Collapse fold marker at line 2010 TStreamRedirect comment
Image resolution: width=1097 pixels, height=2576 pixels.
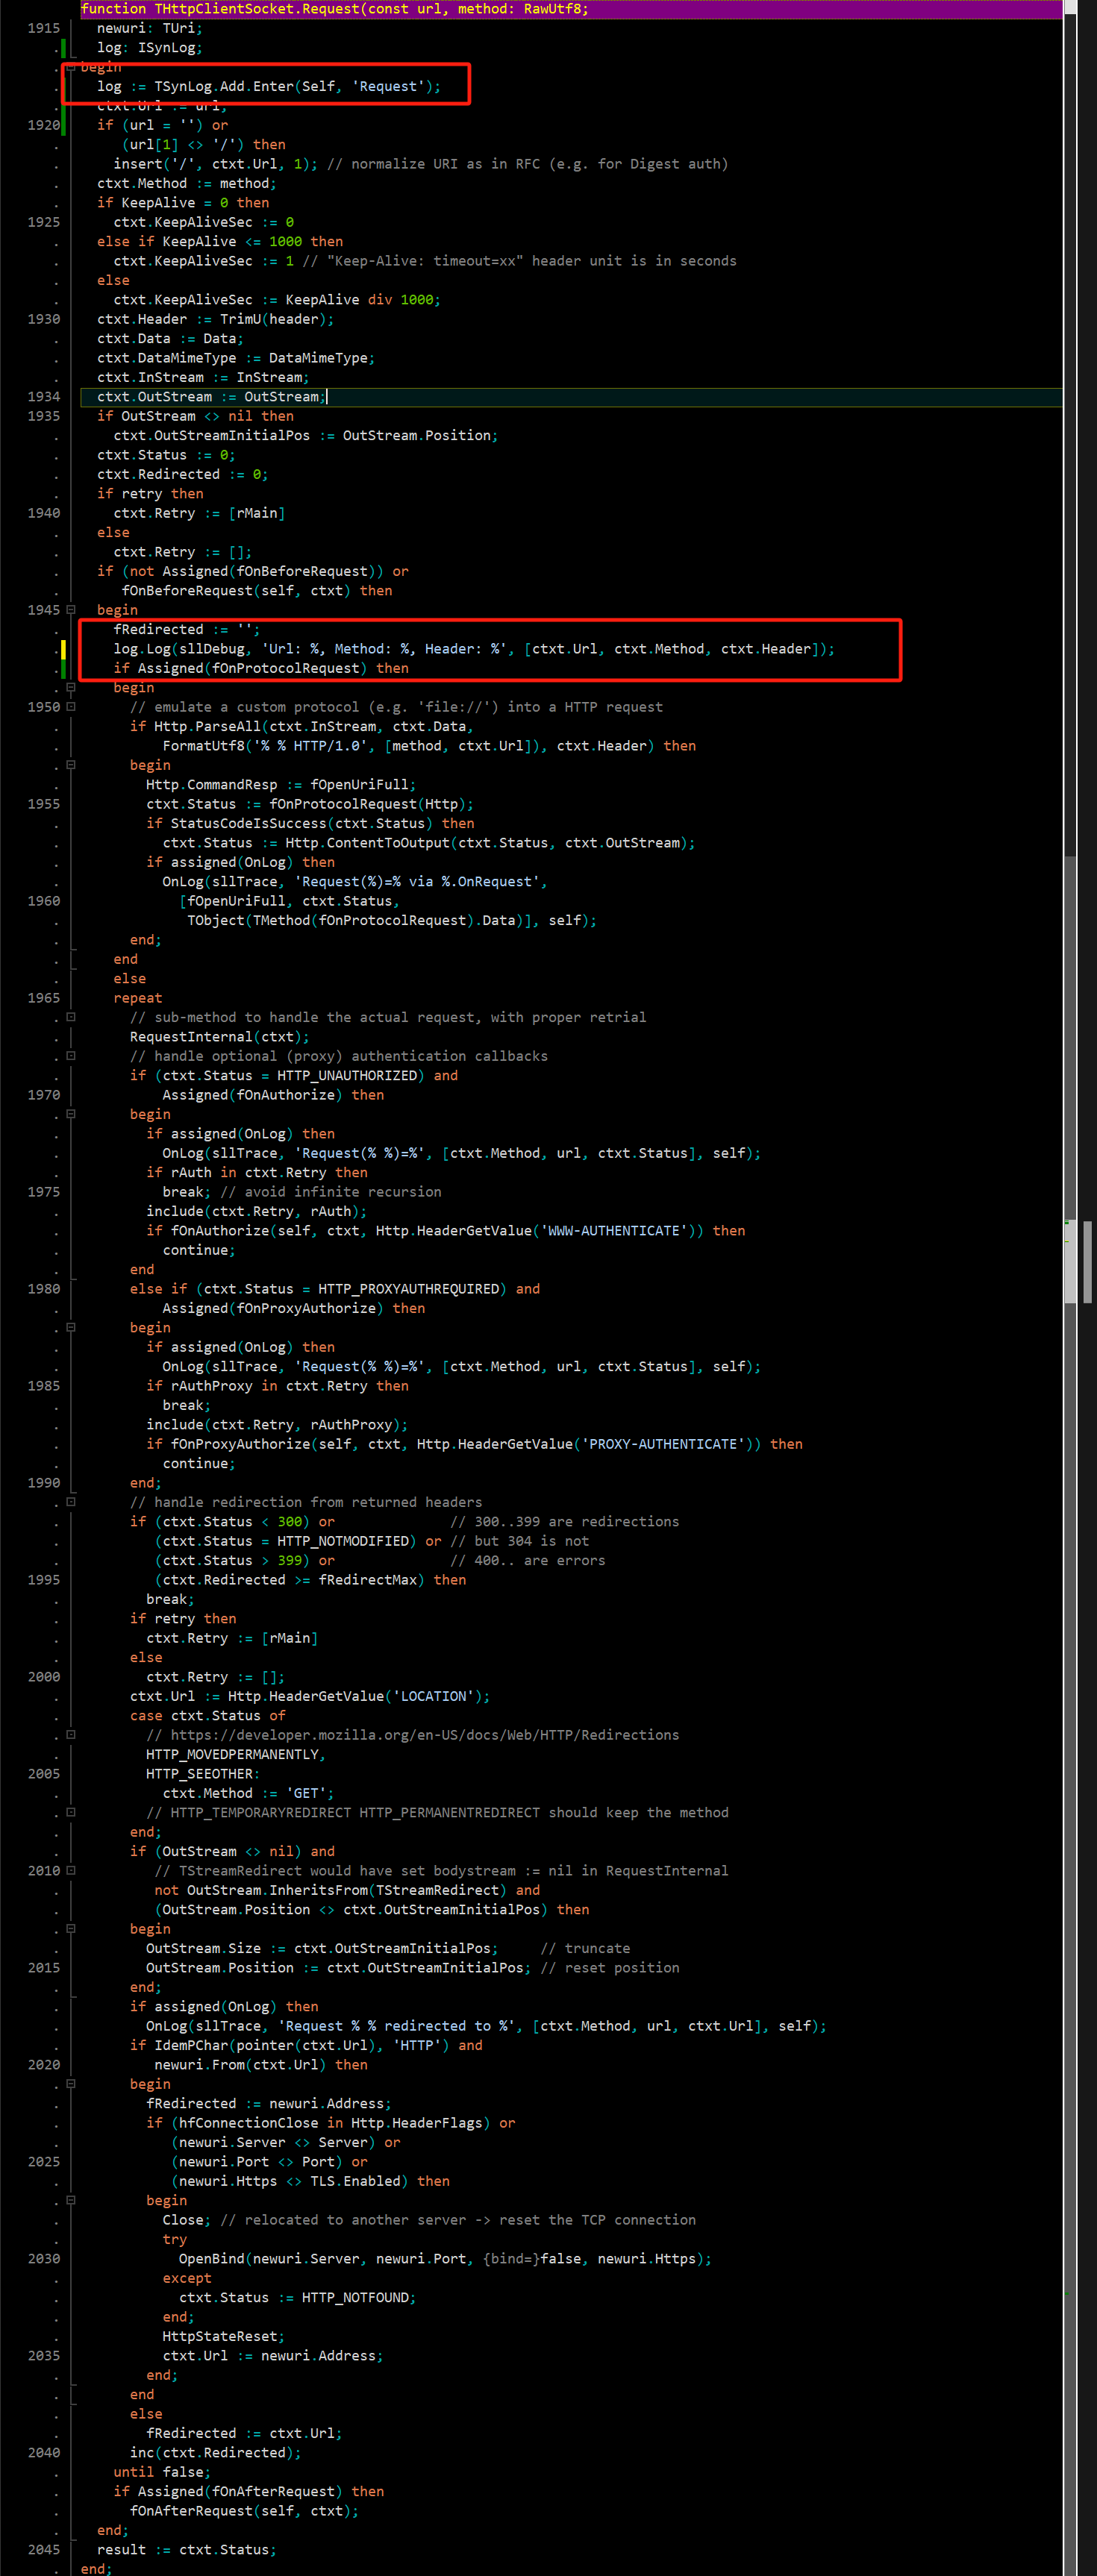(71, 1871)
